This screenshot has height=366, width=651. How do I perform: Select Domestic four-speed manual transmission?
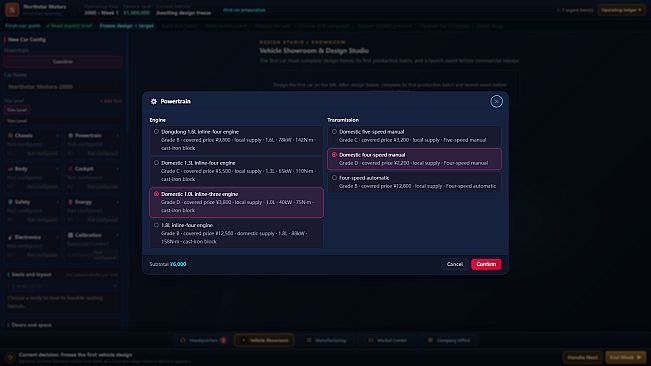pyautogui.click(x=414, y=159)
